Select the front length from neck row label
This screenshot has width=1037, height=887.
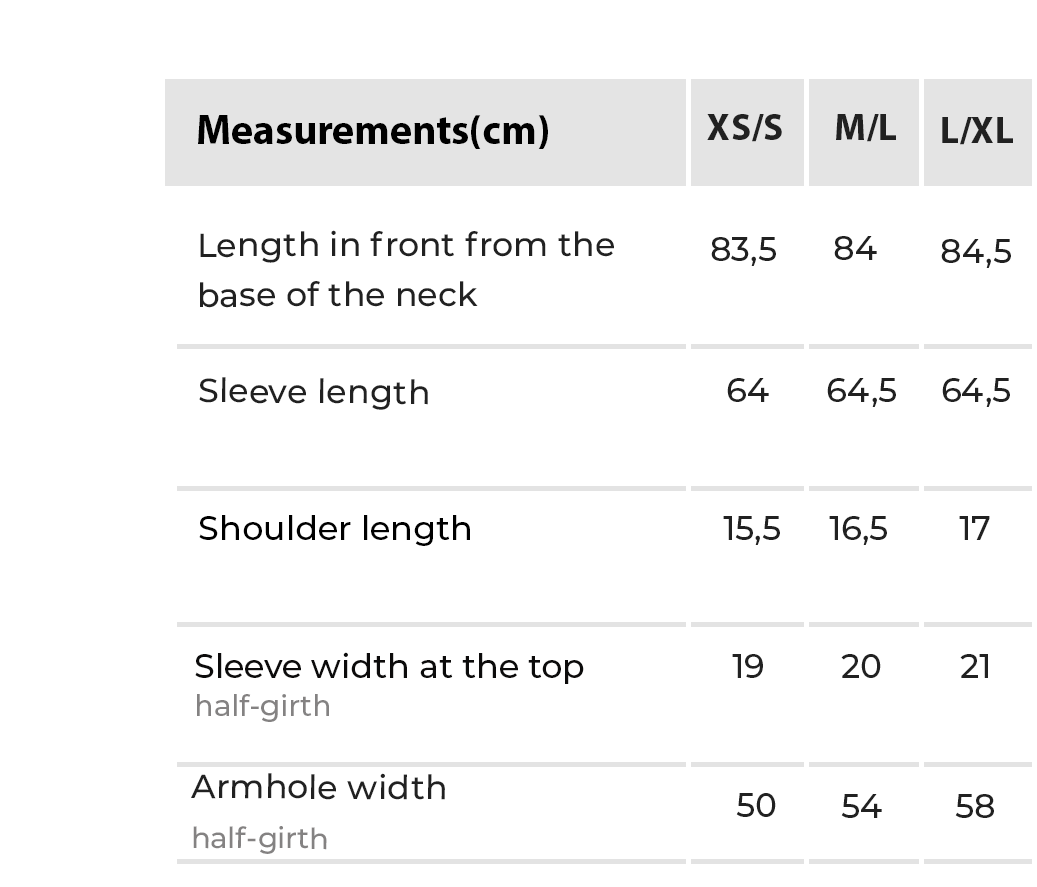click(x=406, y=269)
